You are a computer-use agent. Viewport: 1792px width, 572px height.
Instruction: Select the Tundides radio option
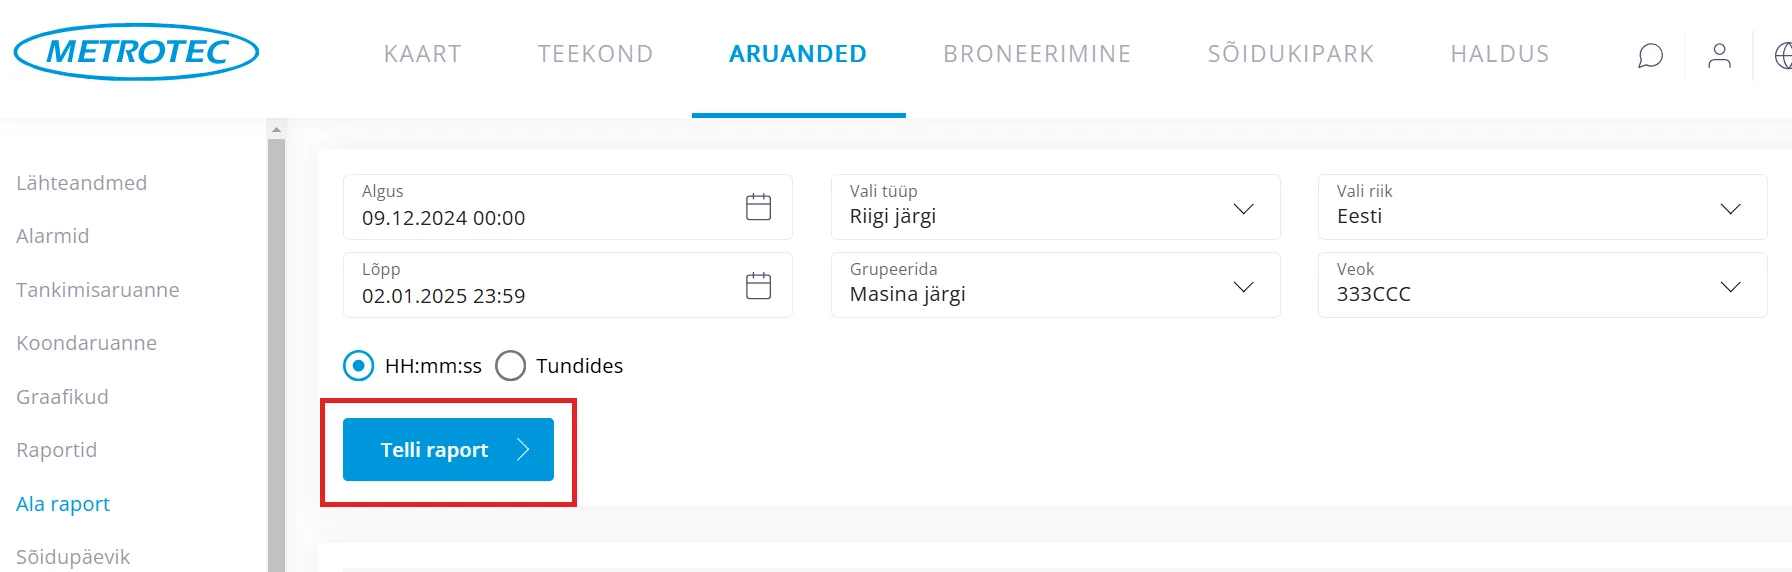pyautogui.click(x=511, y=366)
